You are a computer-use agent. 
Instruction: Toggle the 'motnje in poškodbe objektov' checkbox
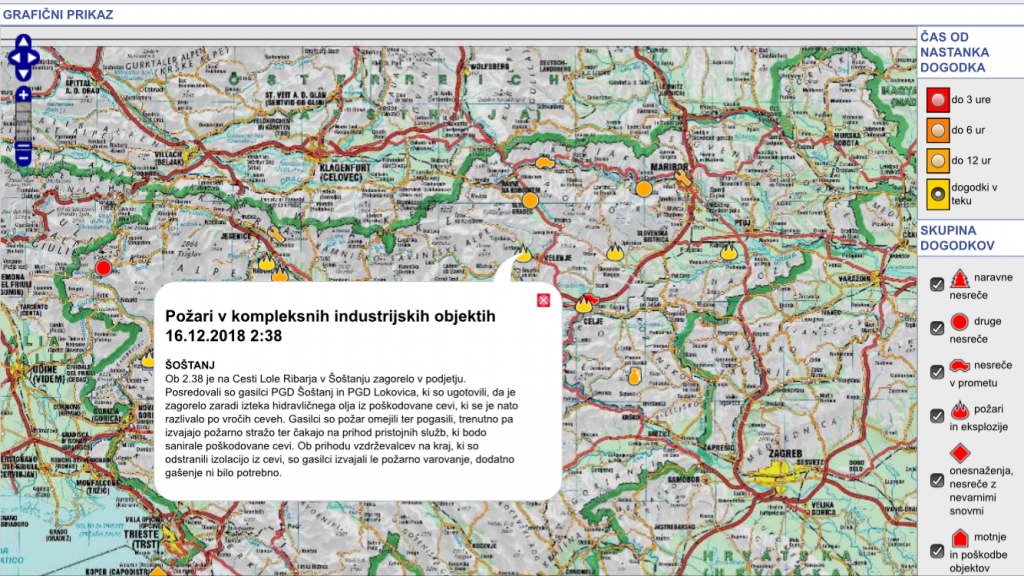[937, 551]
